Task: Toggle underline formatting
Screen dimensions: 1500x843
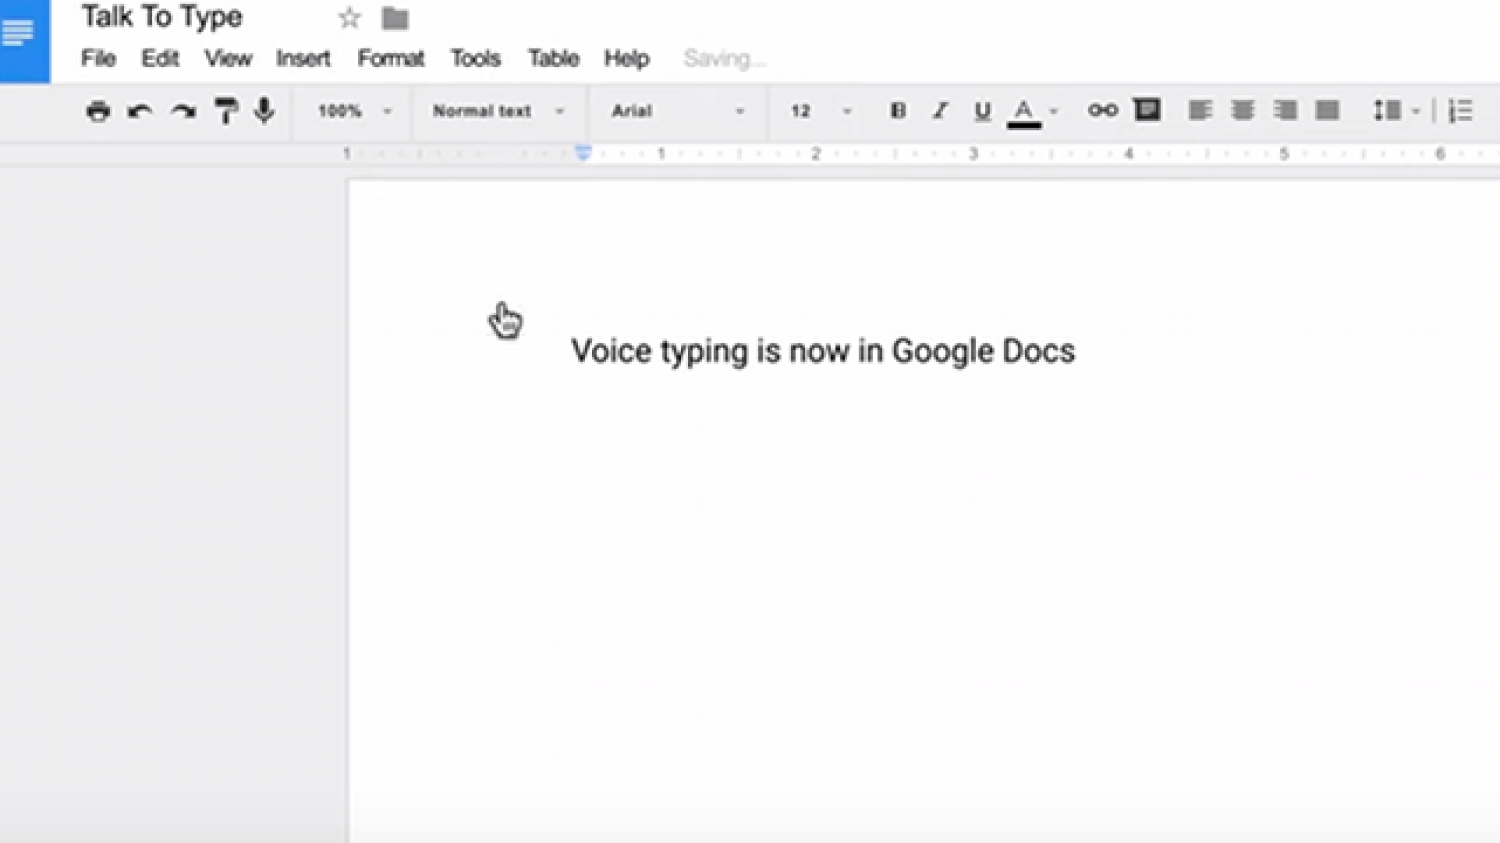Action: (x=982, y=111)
